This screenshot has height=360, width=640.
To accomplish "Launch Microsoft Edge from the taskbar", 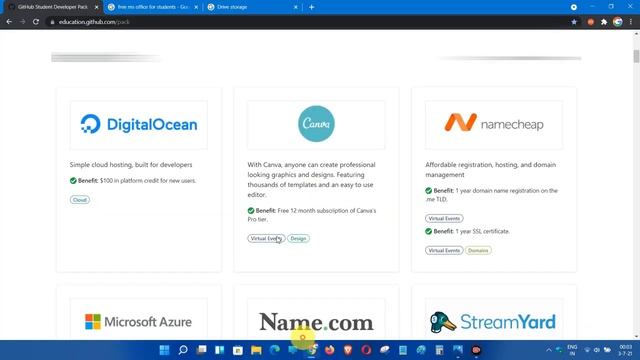I will click(275, 350).
